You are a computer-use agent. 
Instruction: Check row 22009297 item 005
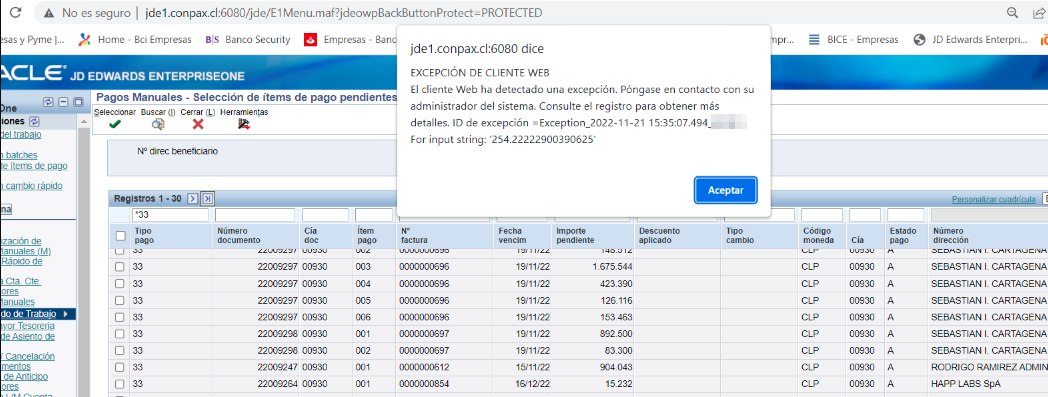pyautogui.click(x=120, y=300)
